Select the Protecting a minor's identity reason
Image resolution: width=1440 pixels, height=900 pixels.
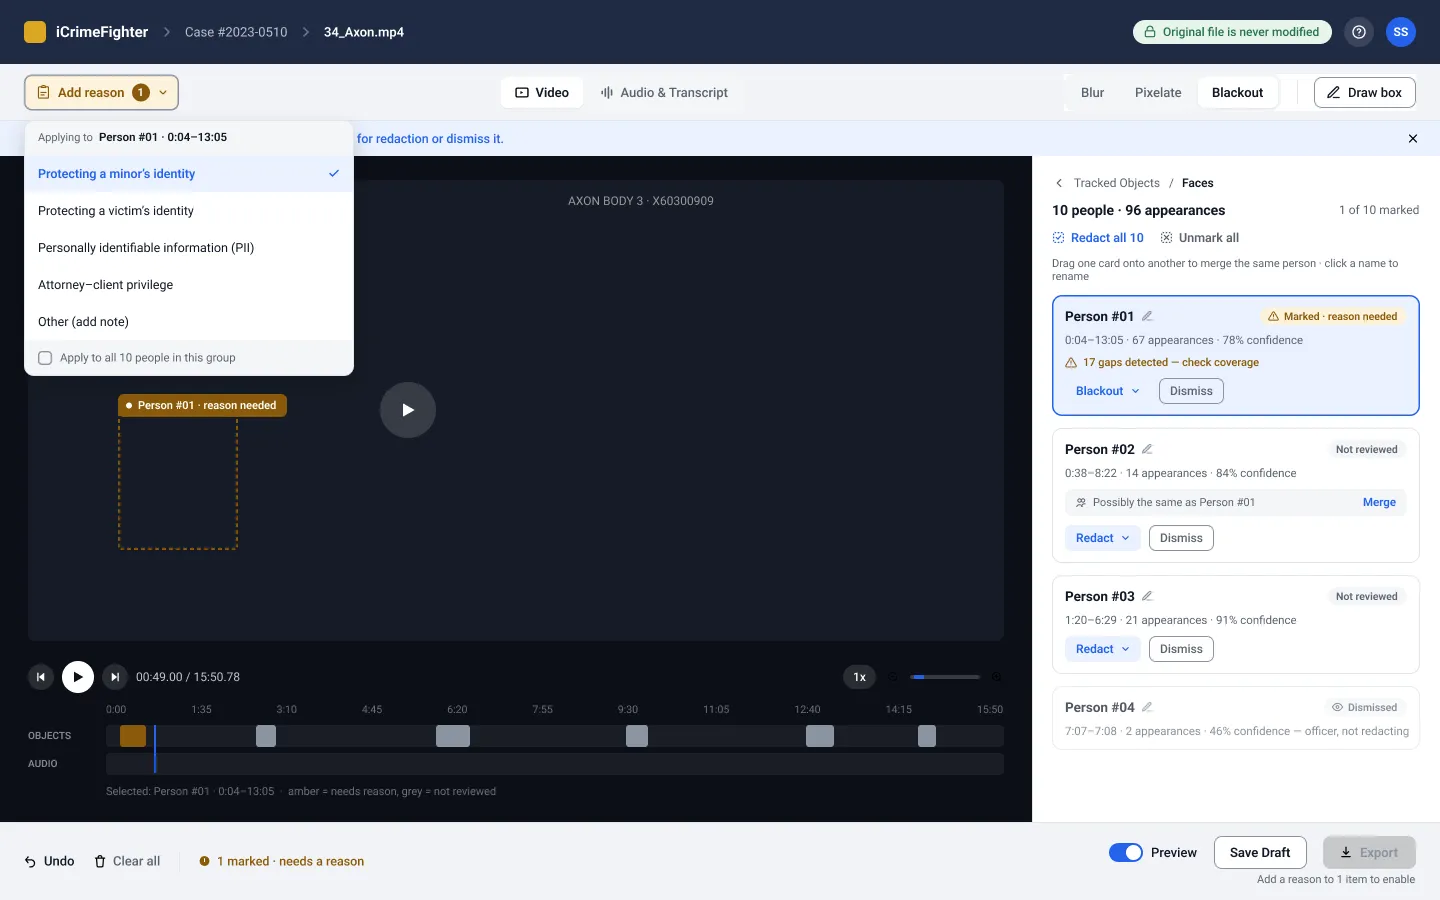pos(189,174)
